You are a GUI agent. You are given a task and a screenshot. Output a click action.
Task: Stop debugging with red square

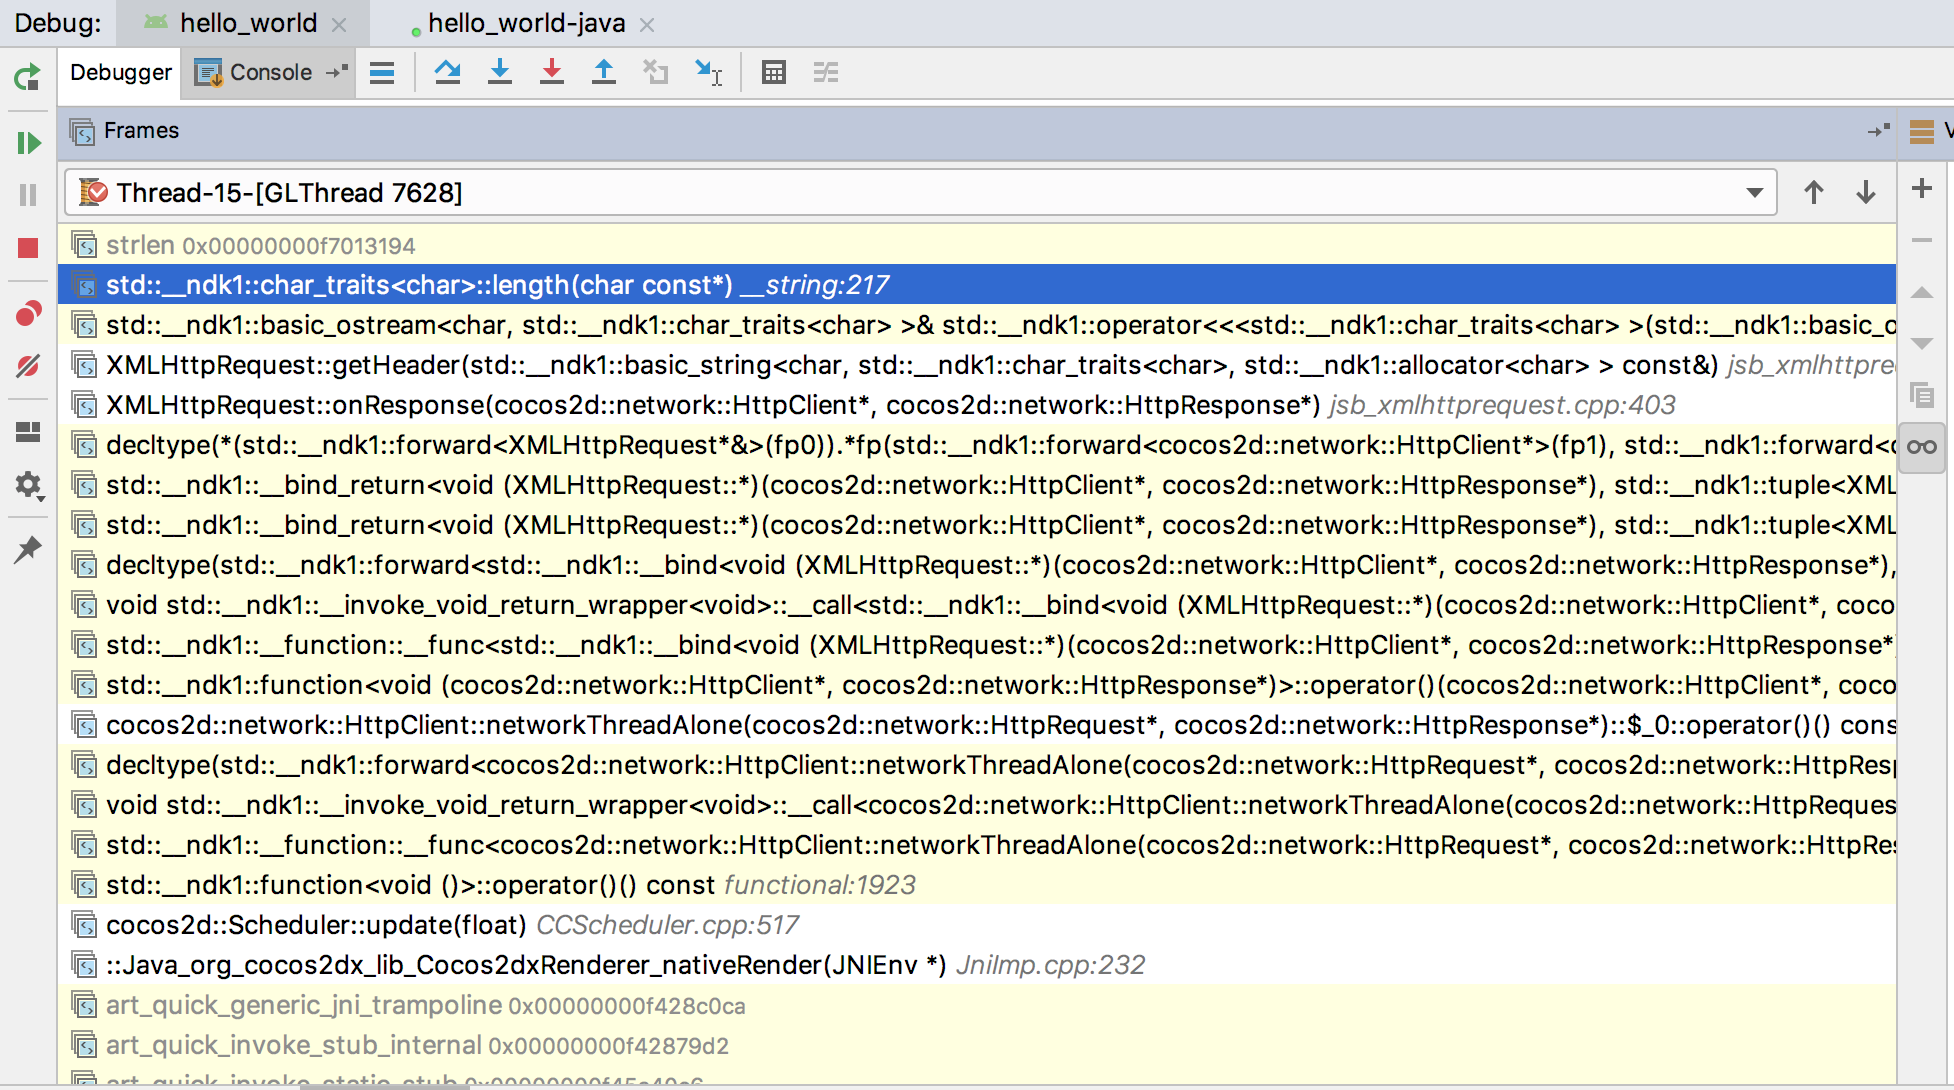pyautogui.click(x=28, y=248)
